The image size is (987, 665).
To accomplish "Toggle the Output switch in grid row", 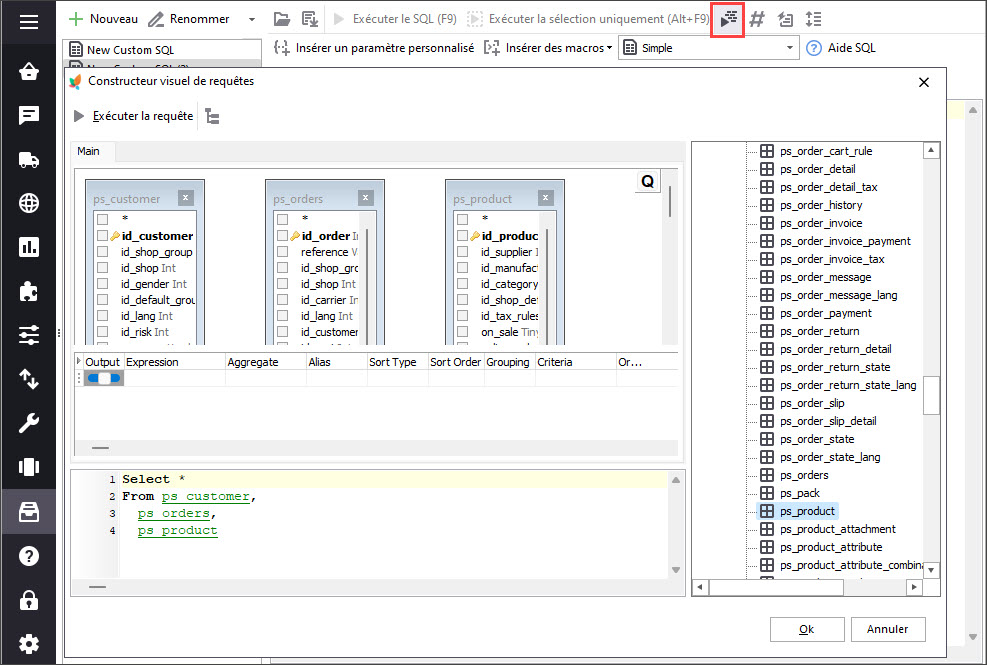I will pyautogui.click(x=104, y=378).
